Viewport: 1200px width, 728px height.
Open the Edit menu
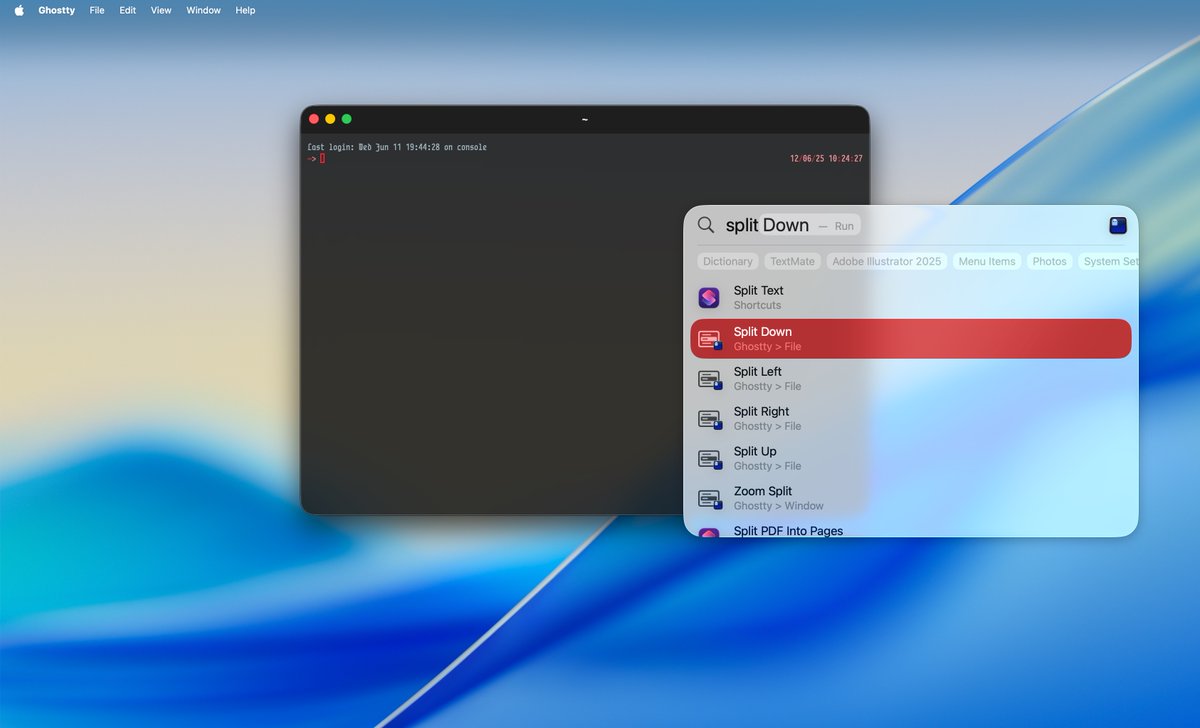tap(128, 10)
